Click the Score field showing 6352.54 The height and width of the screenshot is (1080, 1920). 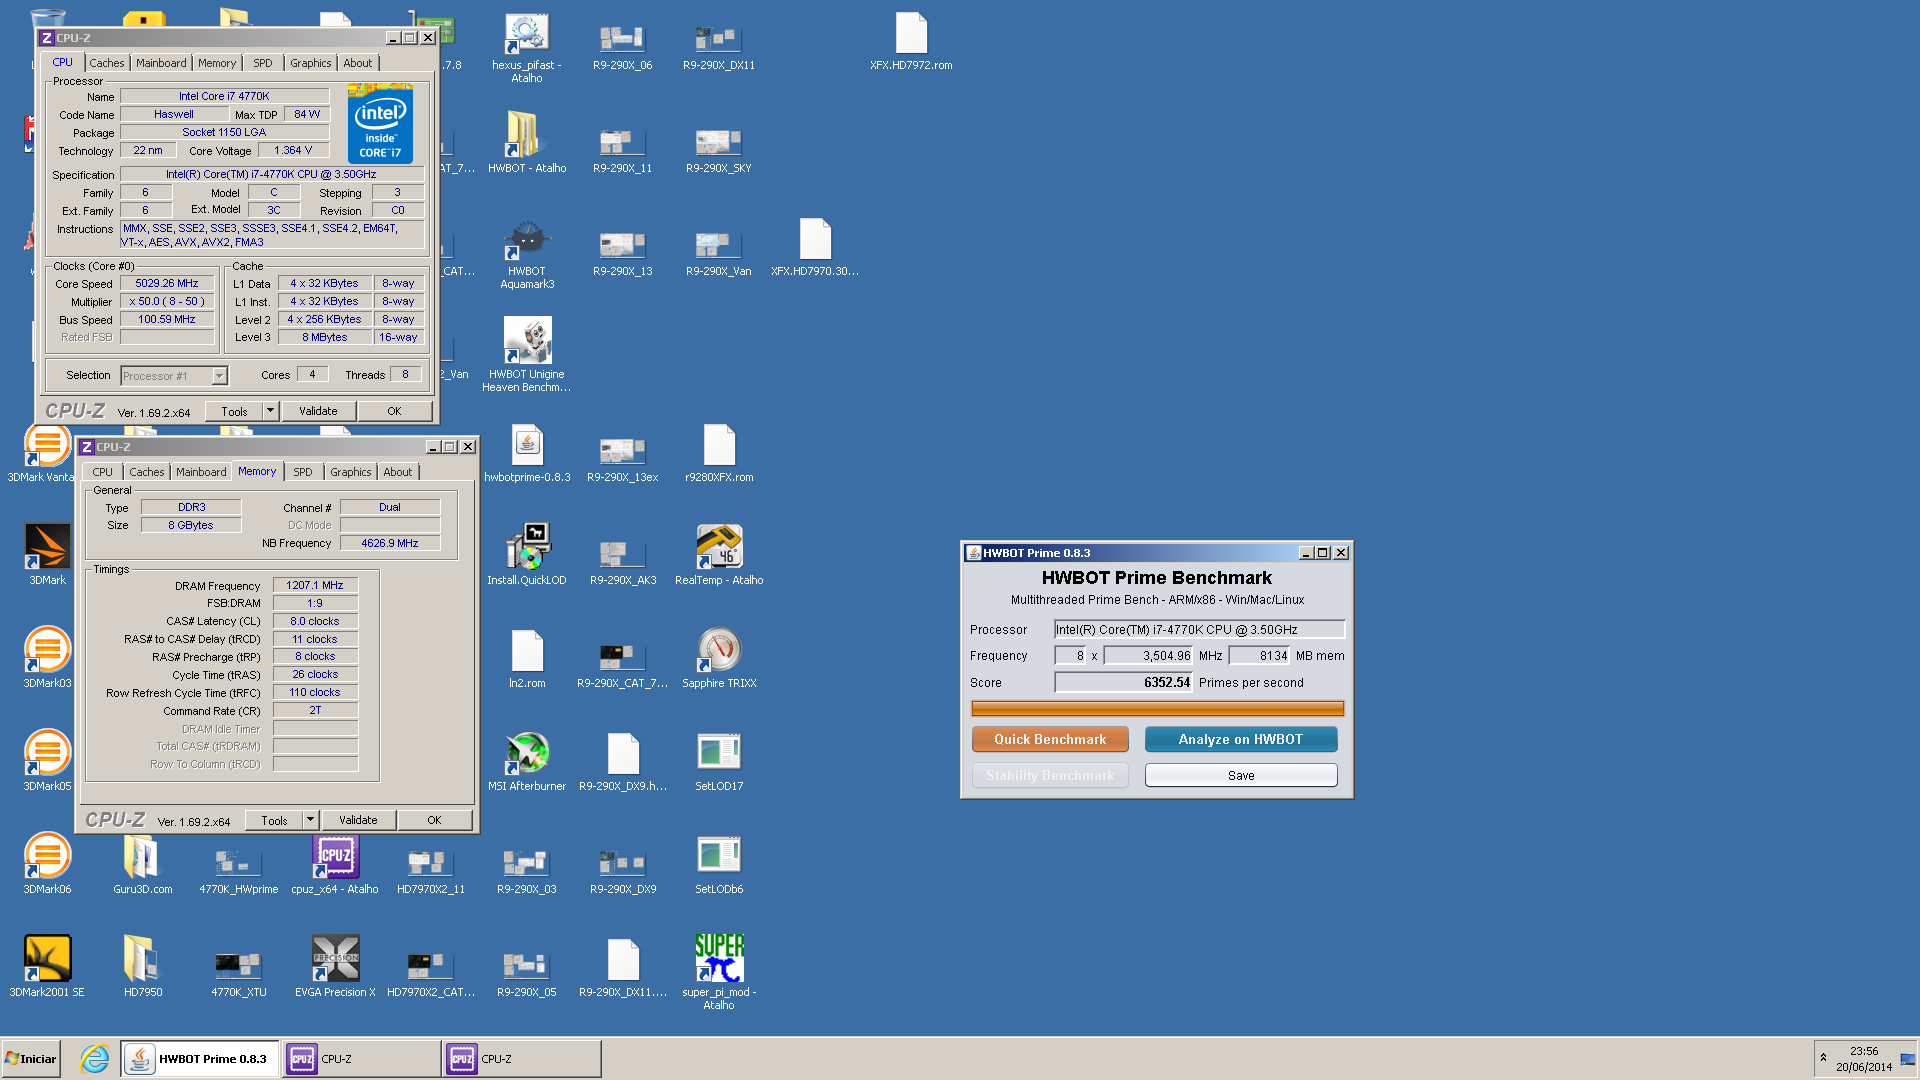1123,682
